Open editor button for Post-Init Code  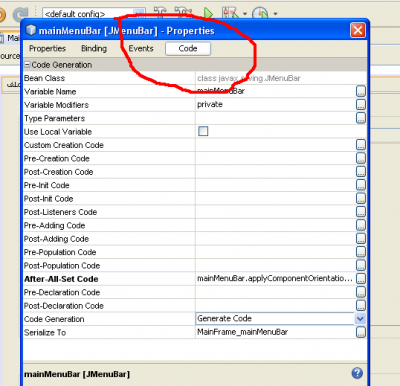pos(361,198)
